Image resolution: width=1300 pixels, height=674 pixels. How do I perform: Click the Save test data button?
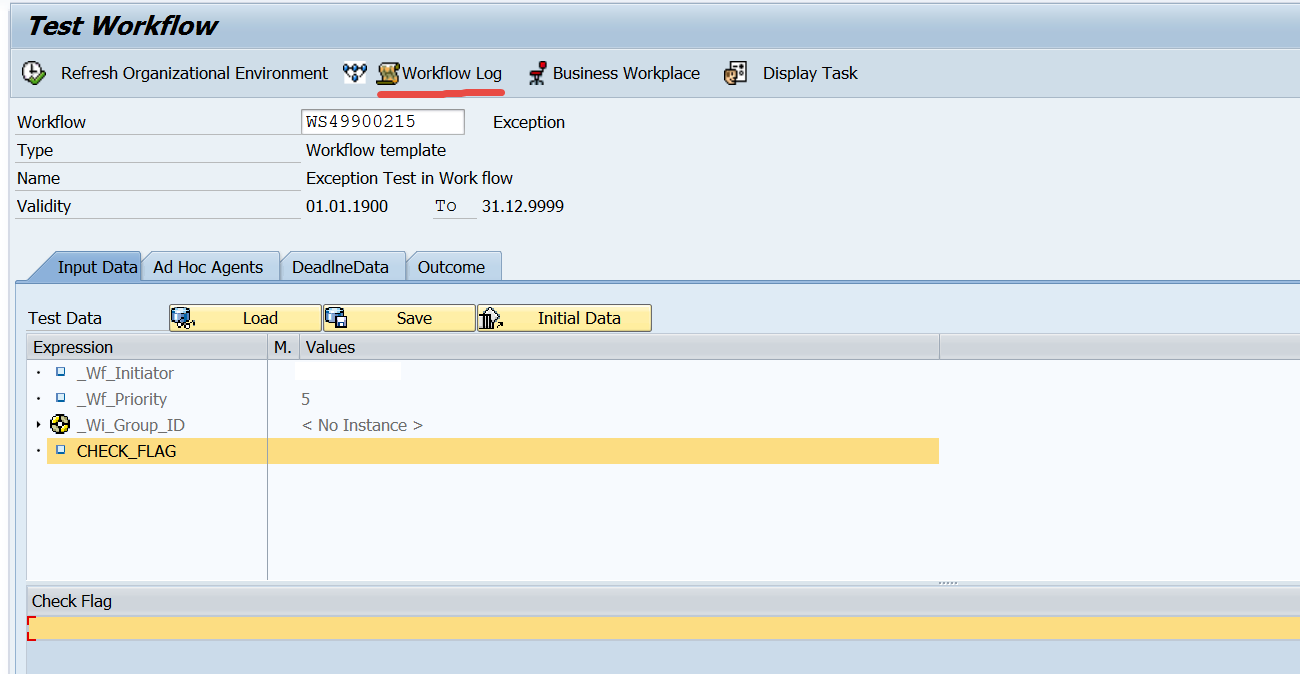[x=399, y=318]
